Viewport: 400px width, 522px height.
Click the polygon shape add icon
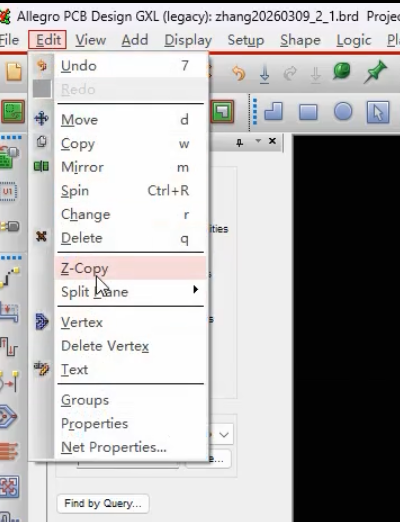pyautogui.click(x=273, y=111)
